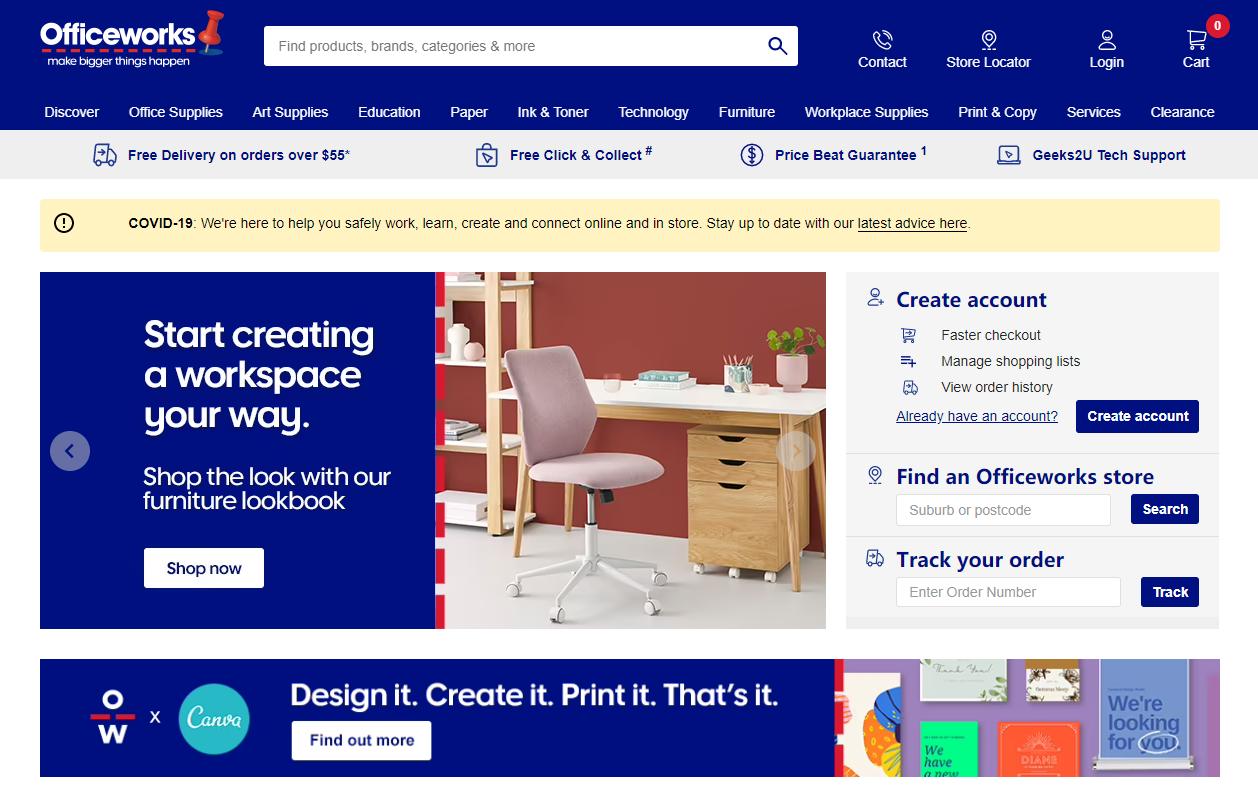Viewport: 1258px width, 802px height.
Task: Open the Print & Copy menu
Action: (997, 112)
